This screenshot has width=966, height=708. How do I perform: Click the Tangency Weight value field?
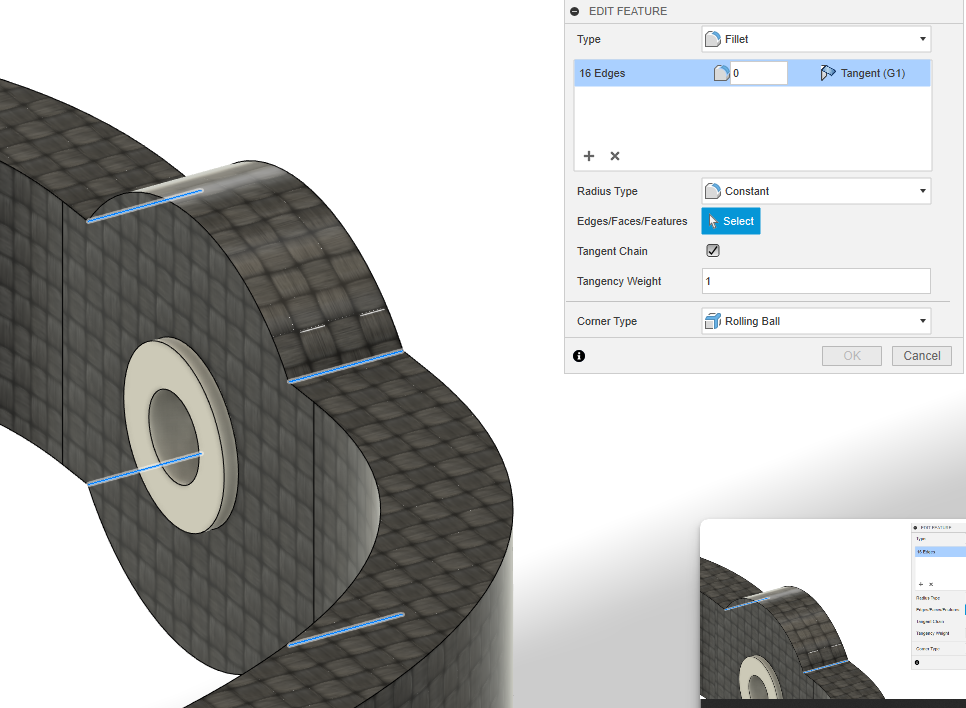click(x=815, y=281)
